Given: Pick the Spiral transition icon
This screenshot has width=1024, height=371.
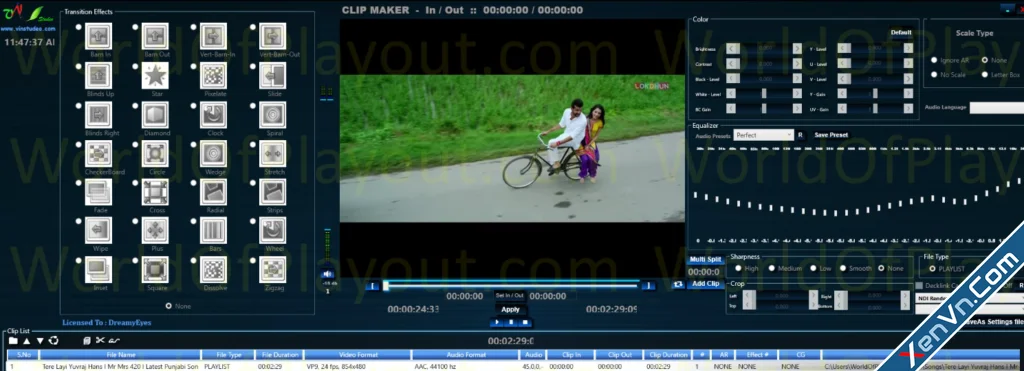Looking at the screenshot, I should click(x=272, y=115).
